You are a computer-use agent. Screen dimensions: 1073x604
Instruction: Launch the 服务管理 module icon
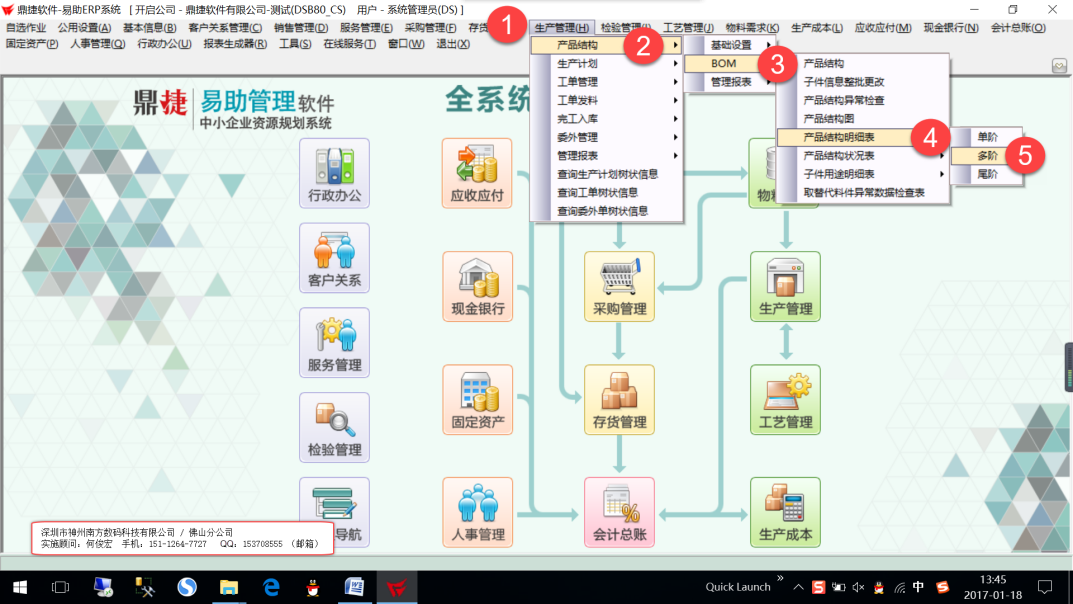334,343
